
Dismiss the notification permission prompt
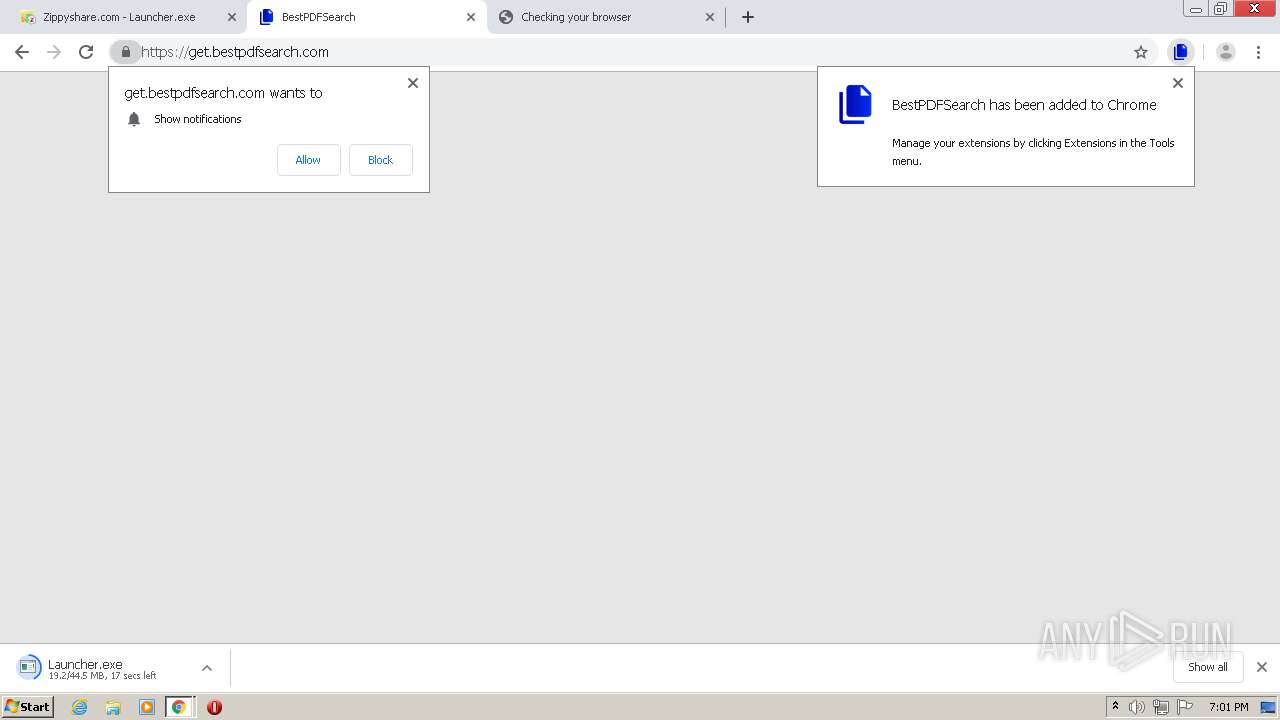coord(413,83)
